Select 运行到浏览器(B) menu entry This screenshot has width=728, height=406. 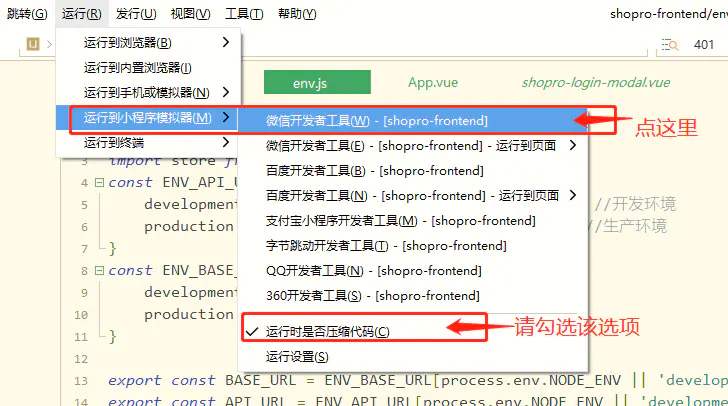[x=149, y=43]
